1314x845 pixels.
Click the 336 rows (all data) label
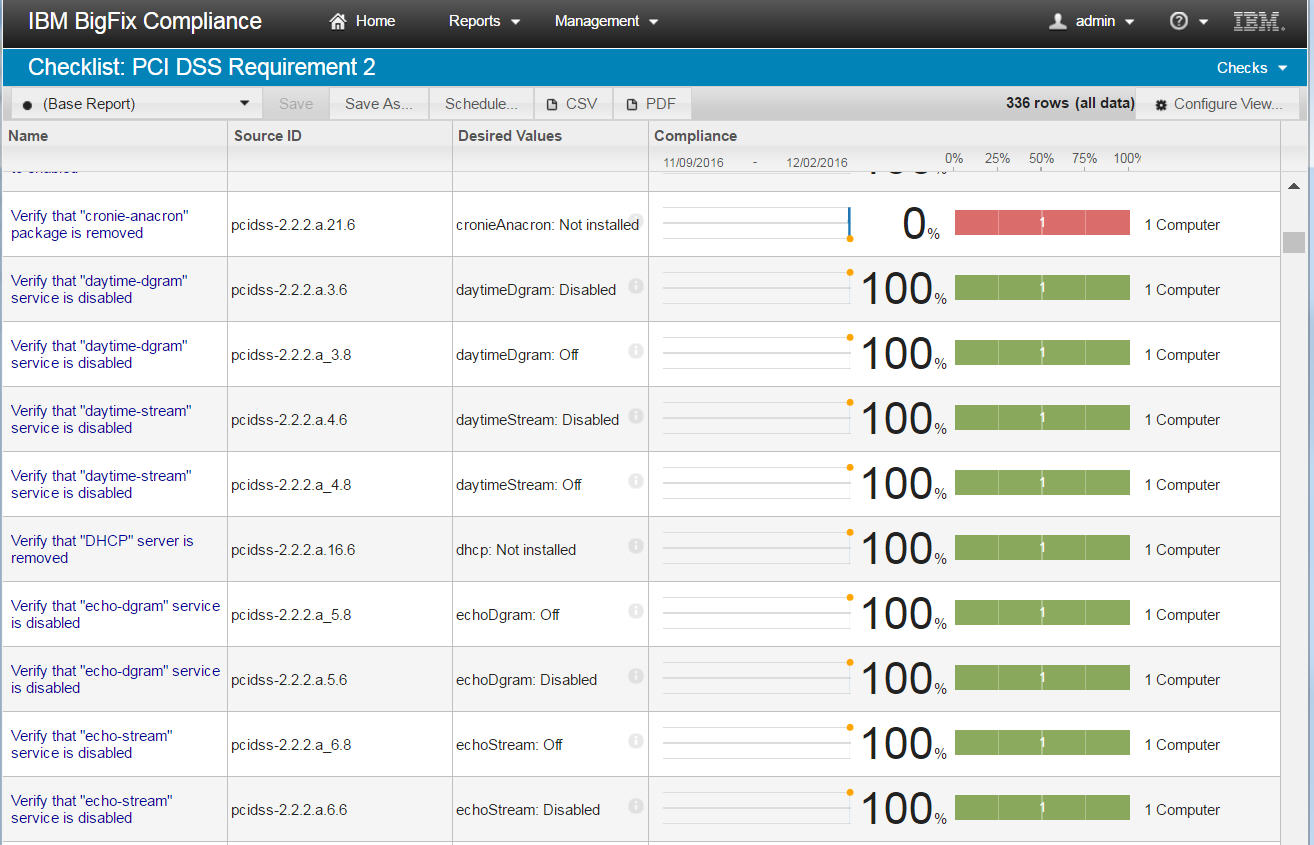1070,103
